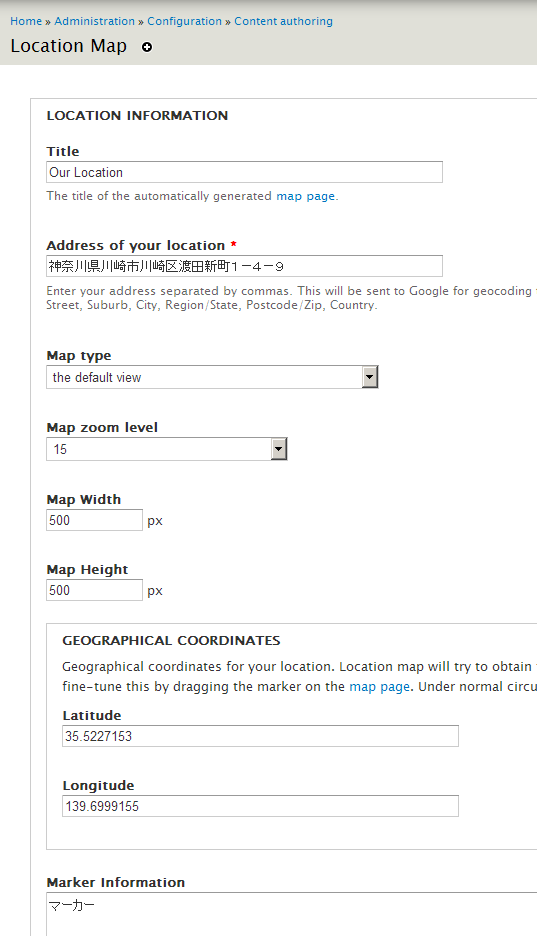Click the Location Map page heading

(x=69, y=46)
